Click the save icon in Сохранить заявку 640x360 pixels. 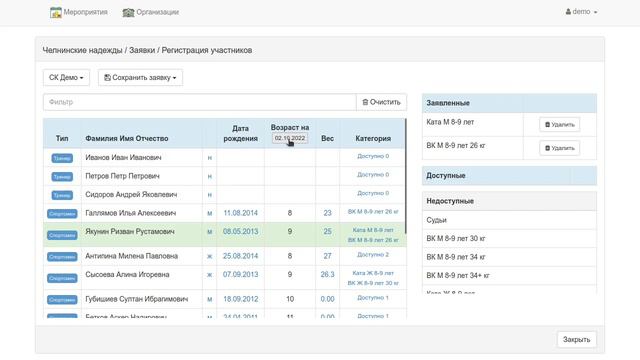[107, 78]
